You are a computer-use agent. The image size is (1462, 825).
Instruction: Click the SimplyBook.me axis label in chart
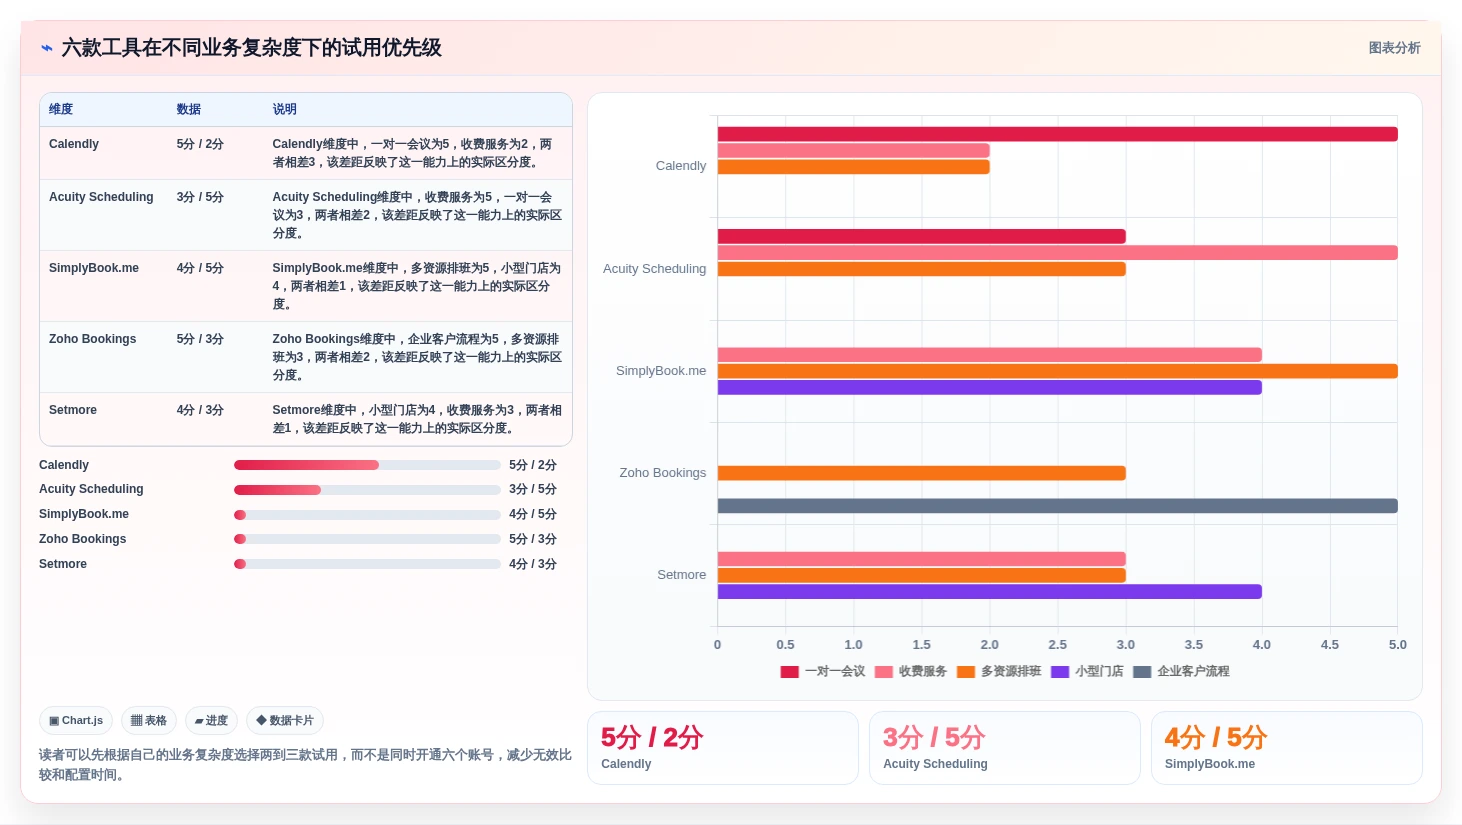click(x=661, y=371)
